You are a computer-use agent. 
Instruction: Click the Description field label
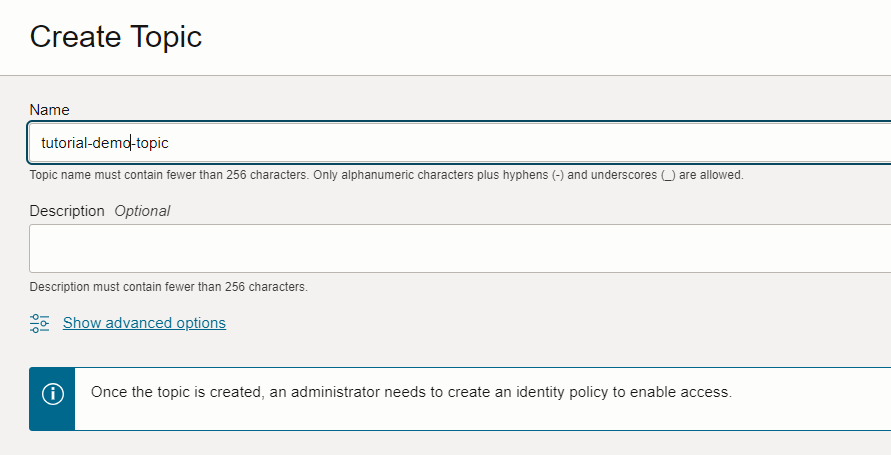[67, 211]
